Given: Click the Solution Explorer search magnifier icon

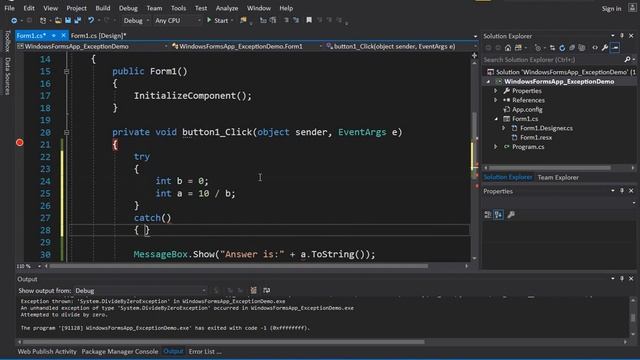Looking at the screenshot, I should click(x=627, y=60).
